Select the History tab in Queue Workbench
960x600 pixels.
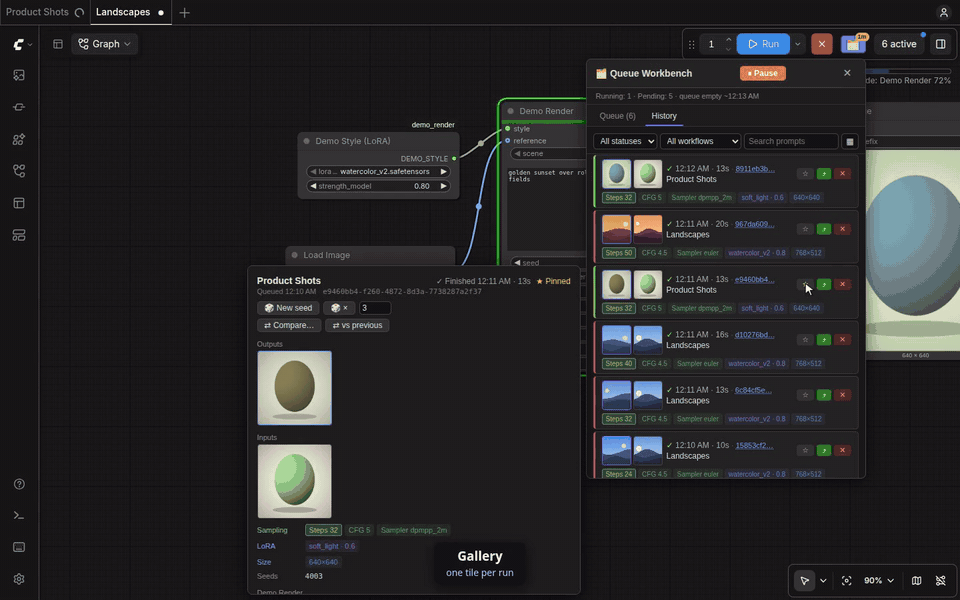[664, 116]
